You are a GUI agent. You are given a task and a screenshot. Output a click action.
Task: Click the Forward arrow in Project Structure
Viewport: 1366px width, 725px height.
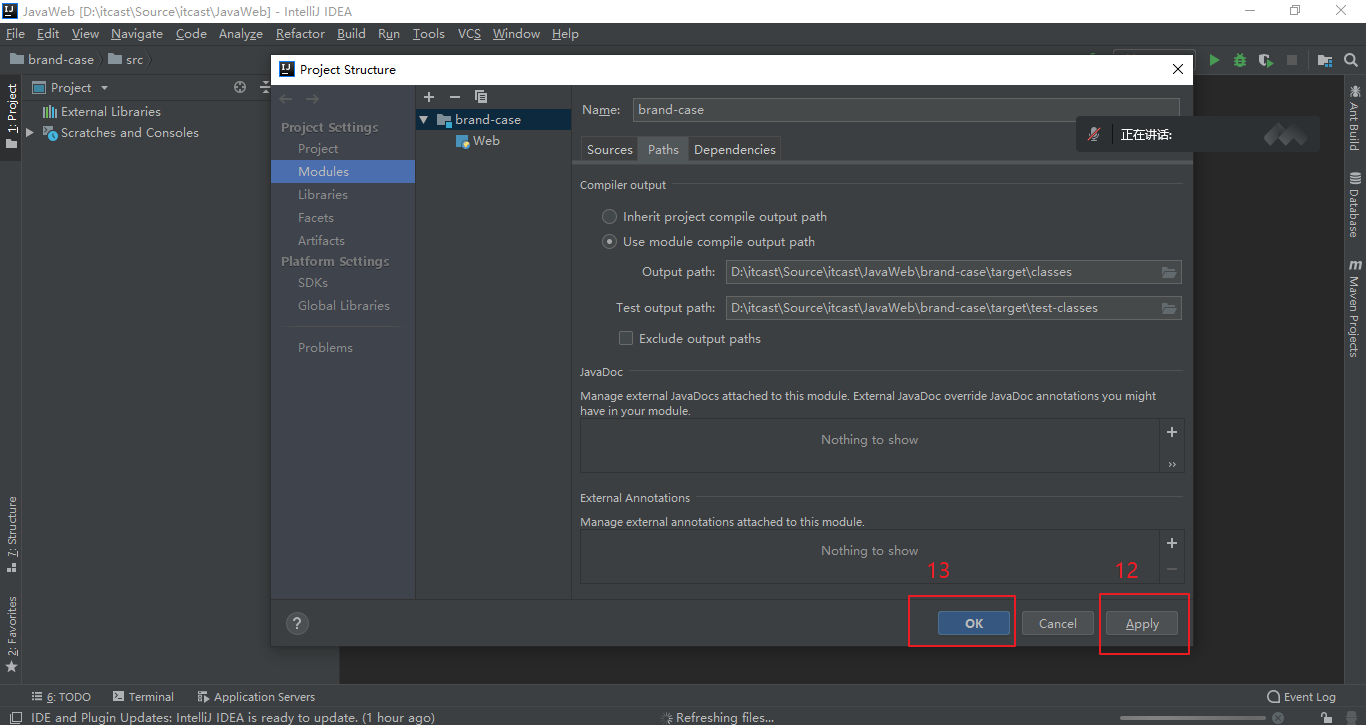(312, 99)
